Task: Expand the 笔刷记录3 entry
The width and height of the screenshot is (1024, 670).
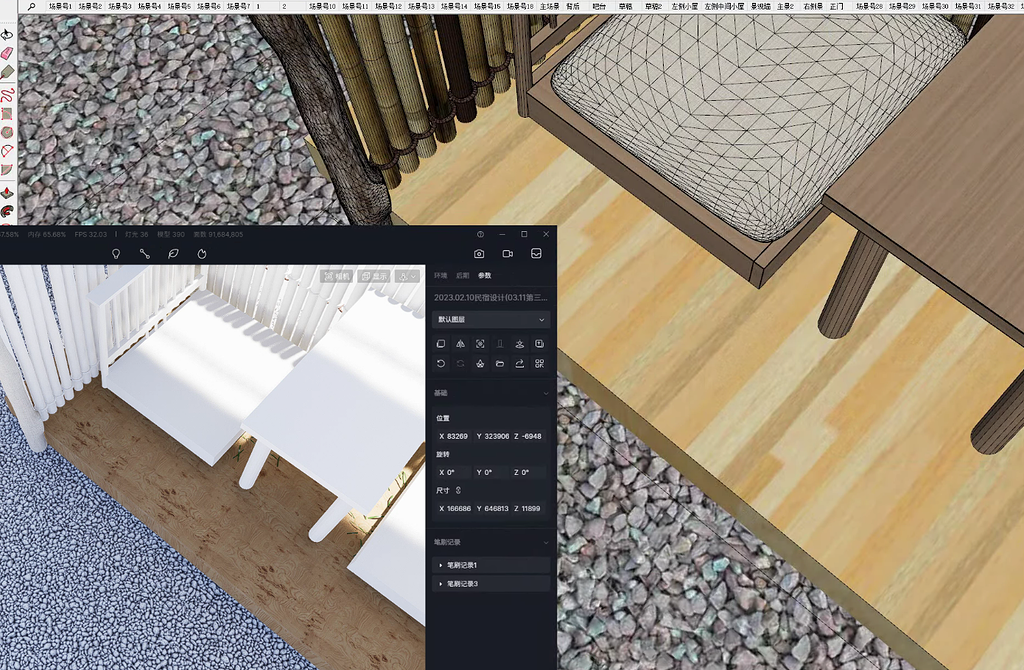Action: pos(490,584)
